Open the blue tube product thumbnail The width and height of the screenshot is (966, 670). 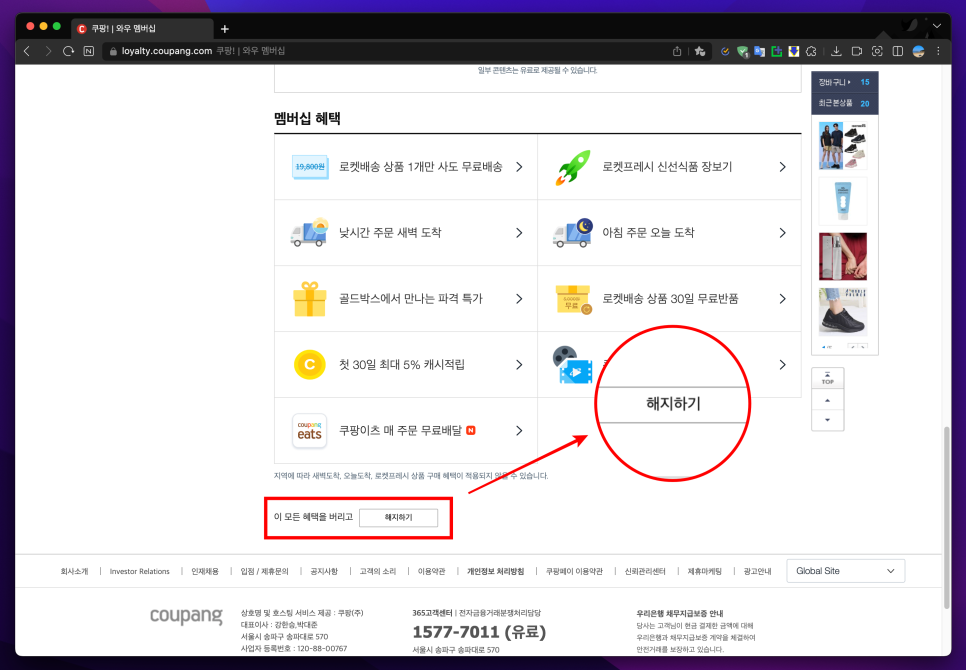pos(843,201)
